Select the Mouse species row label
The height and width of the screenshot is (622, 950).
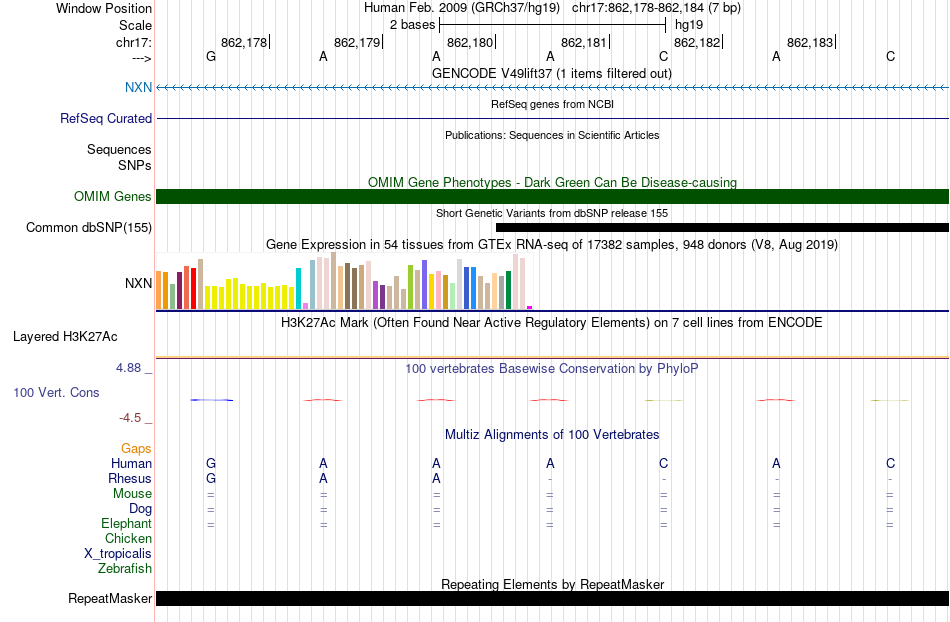tap(132, 494)
